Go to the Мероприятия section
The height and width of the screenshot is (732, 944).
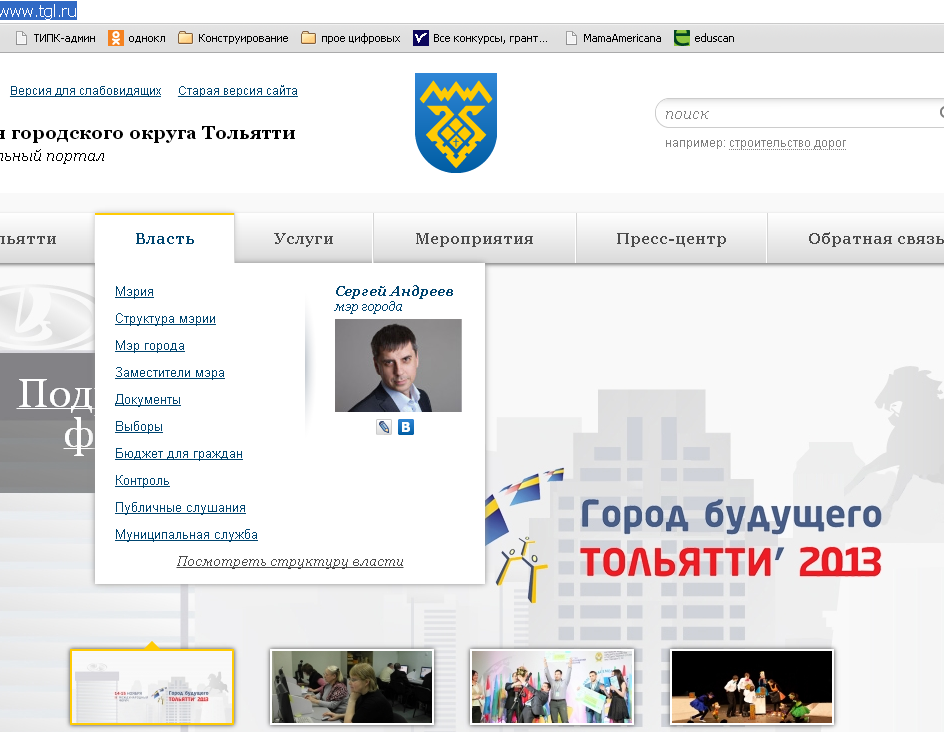pos(474,239)
